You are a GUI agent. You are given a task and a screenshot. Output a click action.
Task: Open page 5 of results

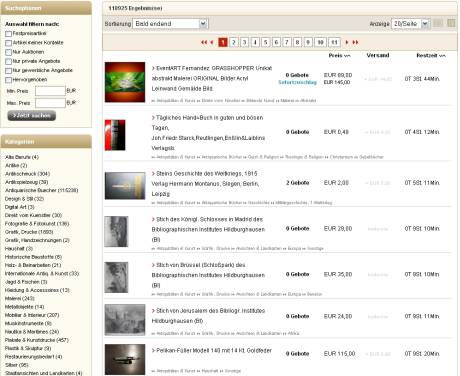(266, 42)
